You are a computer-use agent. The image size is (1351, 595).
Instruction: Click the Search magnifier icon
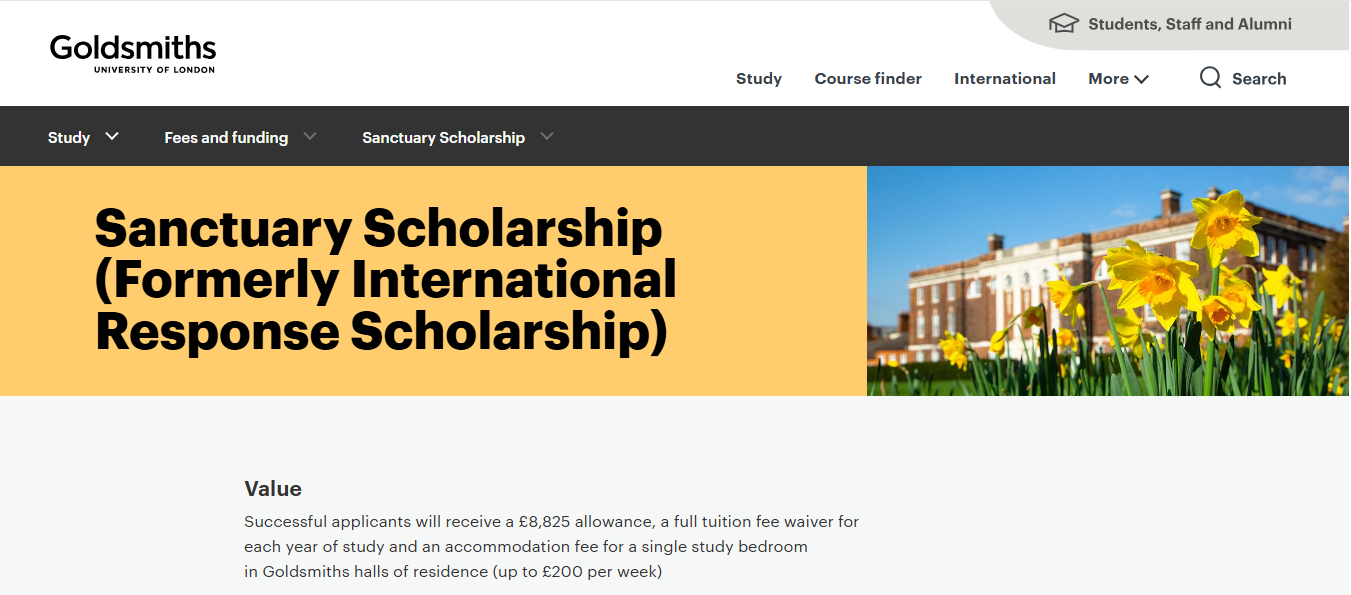(x=1211, y=77)
